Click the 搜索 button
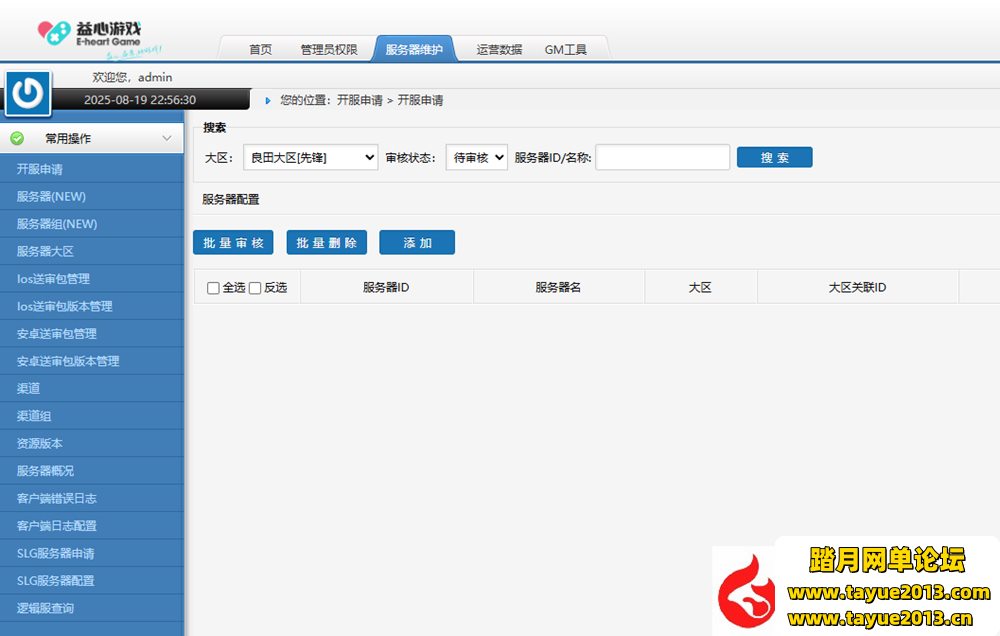 click(x=774, y=158)
